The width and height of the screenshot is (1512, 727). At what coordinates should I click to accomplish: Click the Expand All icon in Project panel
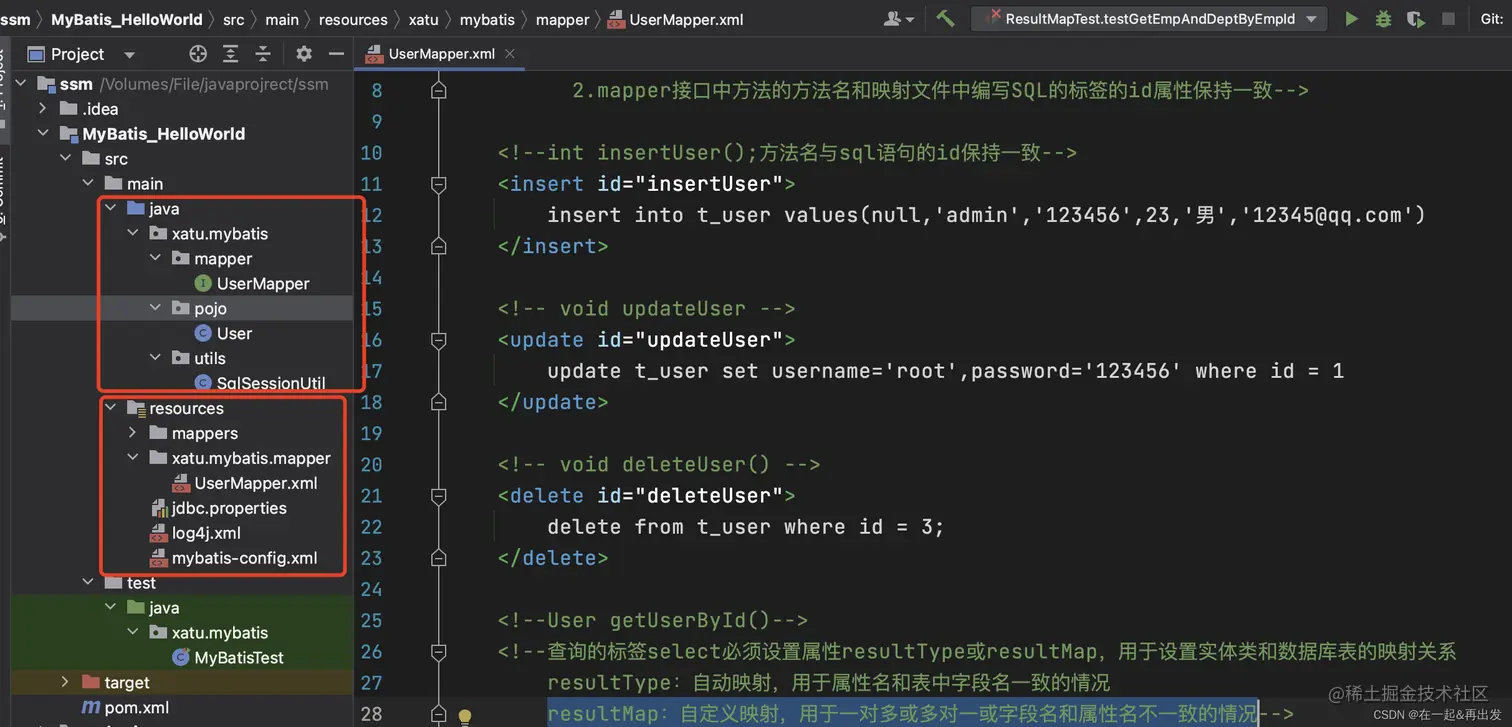(x=230, y=54)
